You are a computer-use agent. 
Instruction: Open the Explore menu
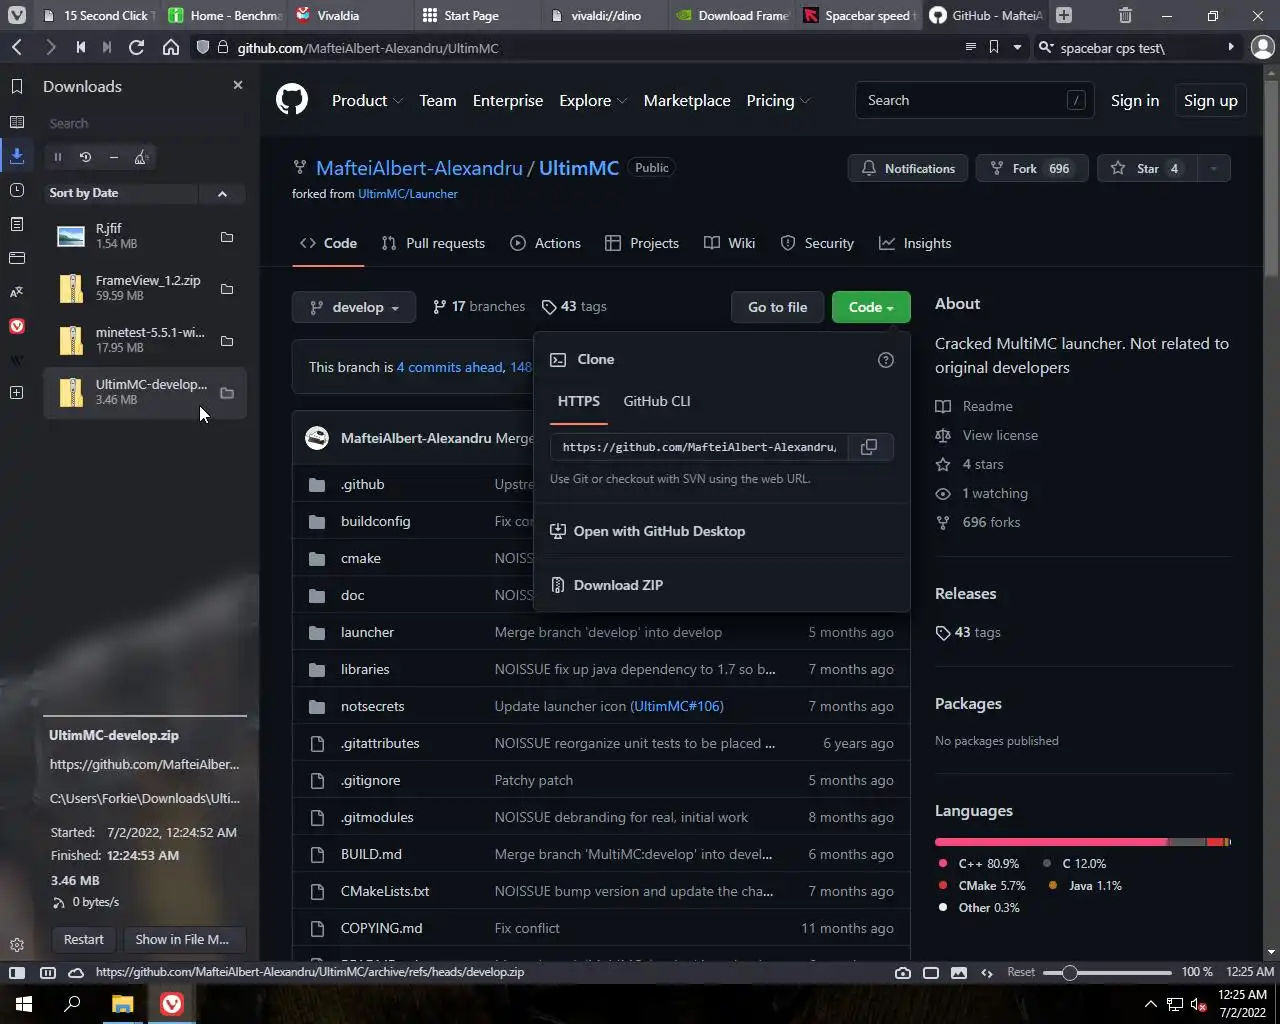tap(593, 100)
